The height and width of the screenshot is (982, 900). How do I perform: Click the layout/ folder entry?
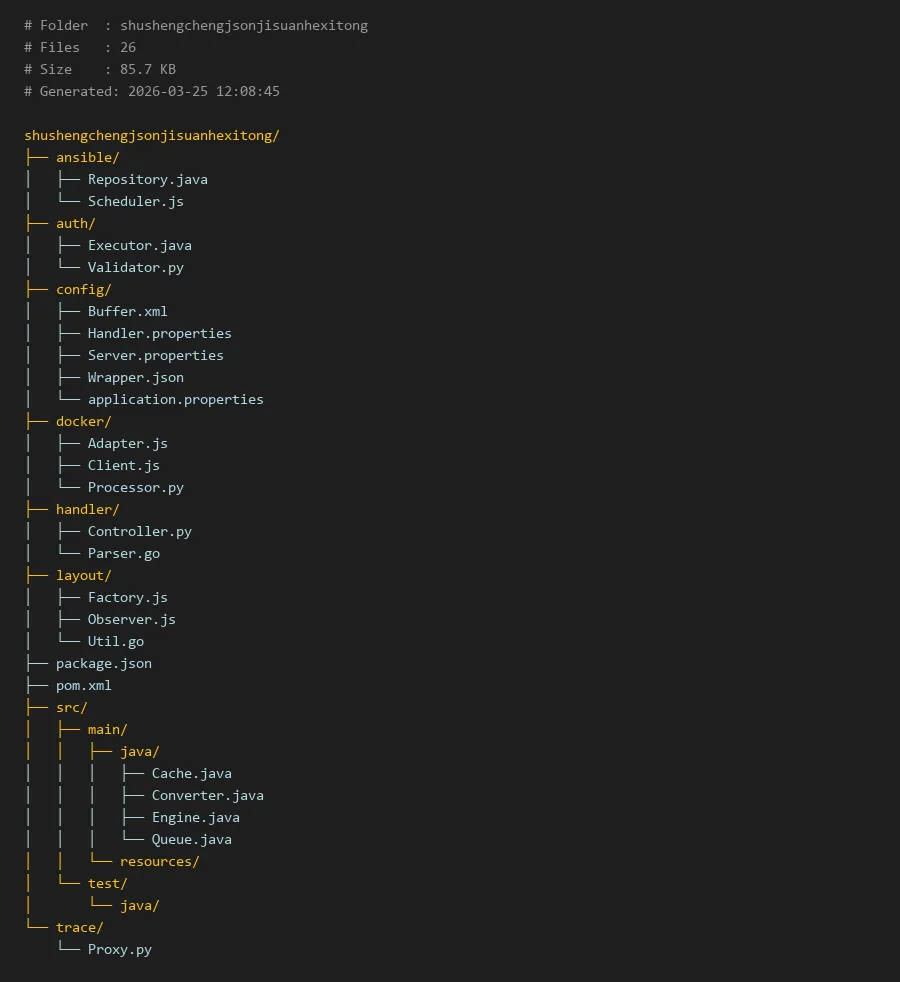tap(83, 575)
